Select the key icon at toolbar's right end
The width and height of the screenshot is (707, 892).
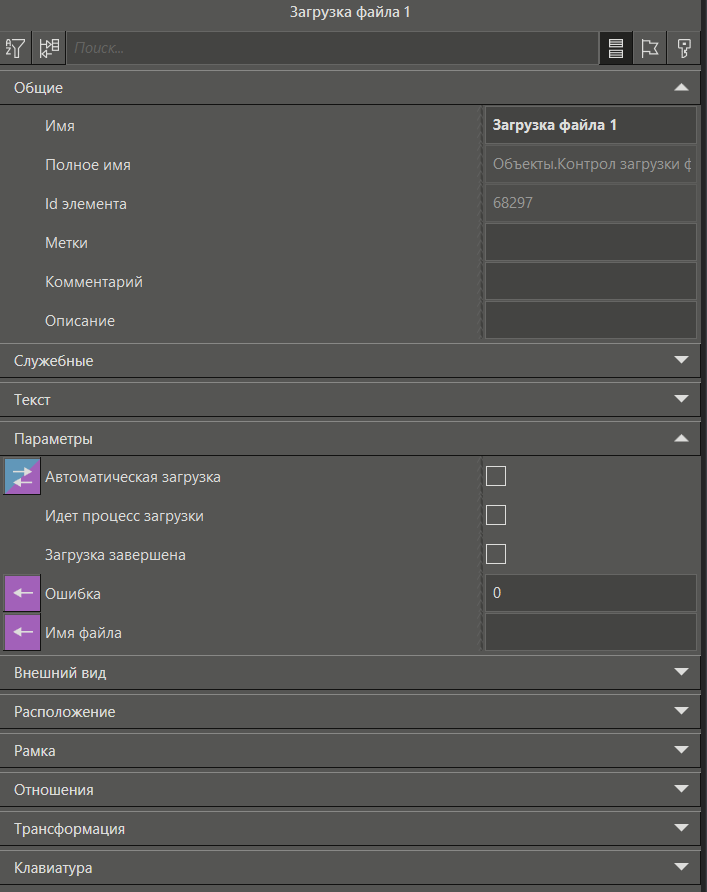coord(684,47)
